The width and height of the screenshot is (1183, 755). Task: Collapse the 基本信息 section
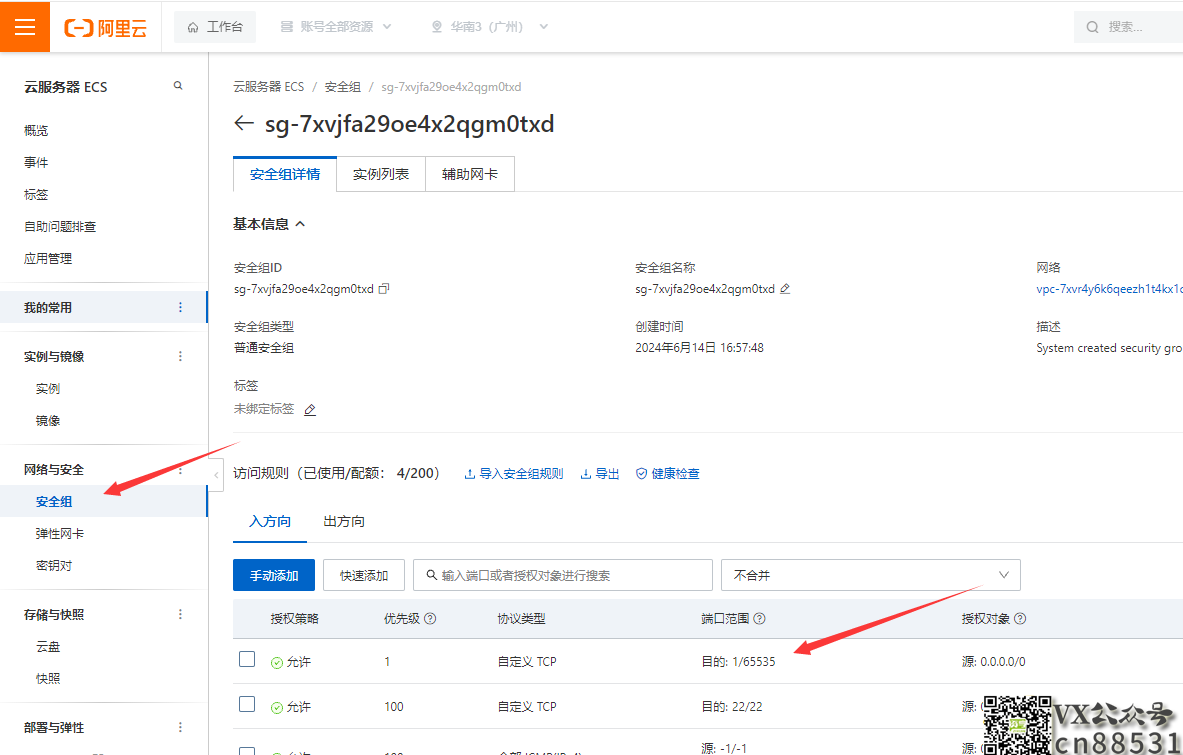pyautogui.click(x=269, y=224)
